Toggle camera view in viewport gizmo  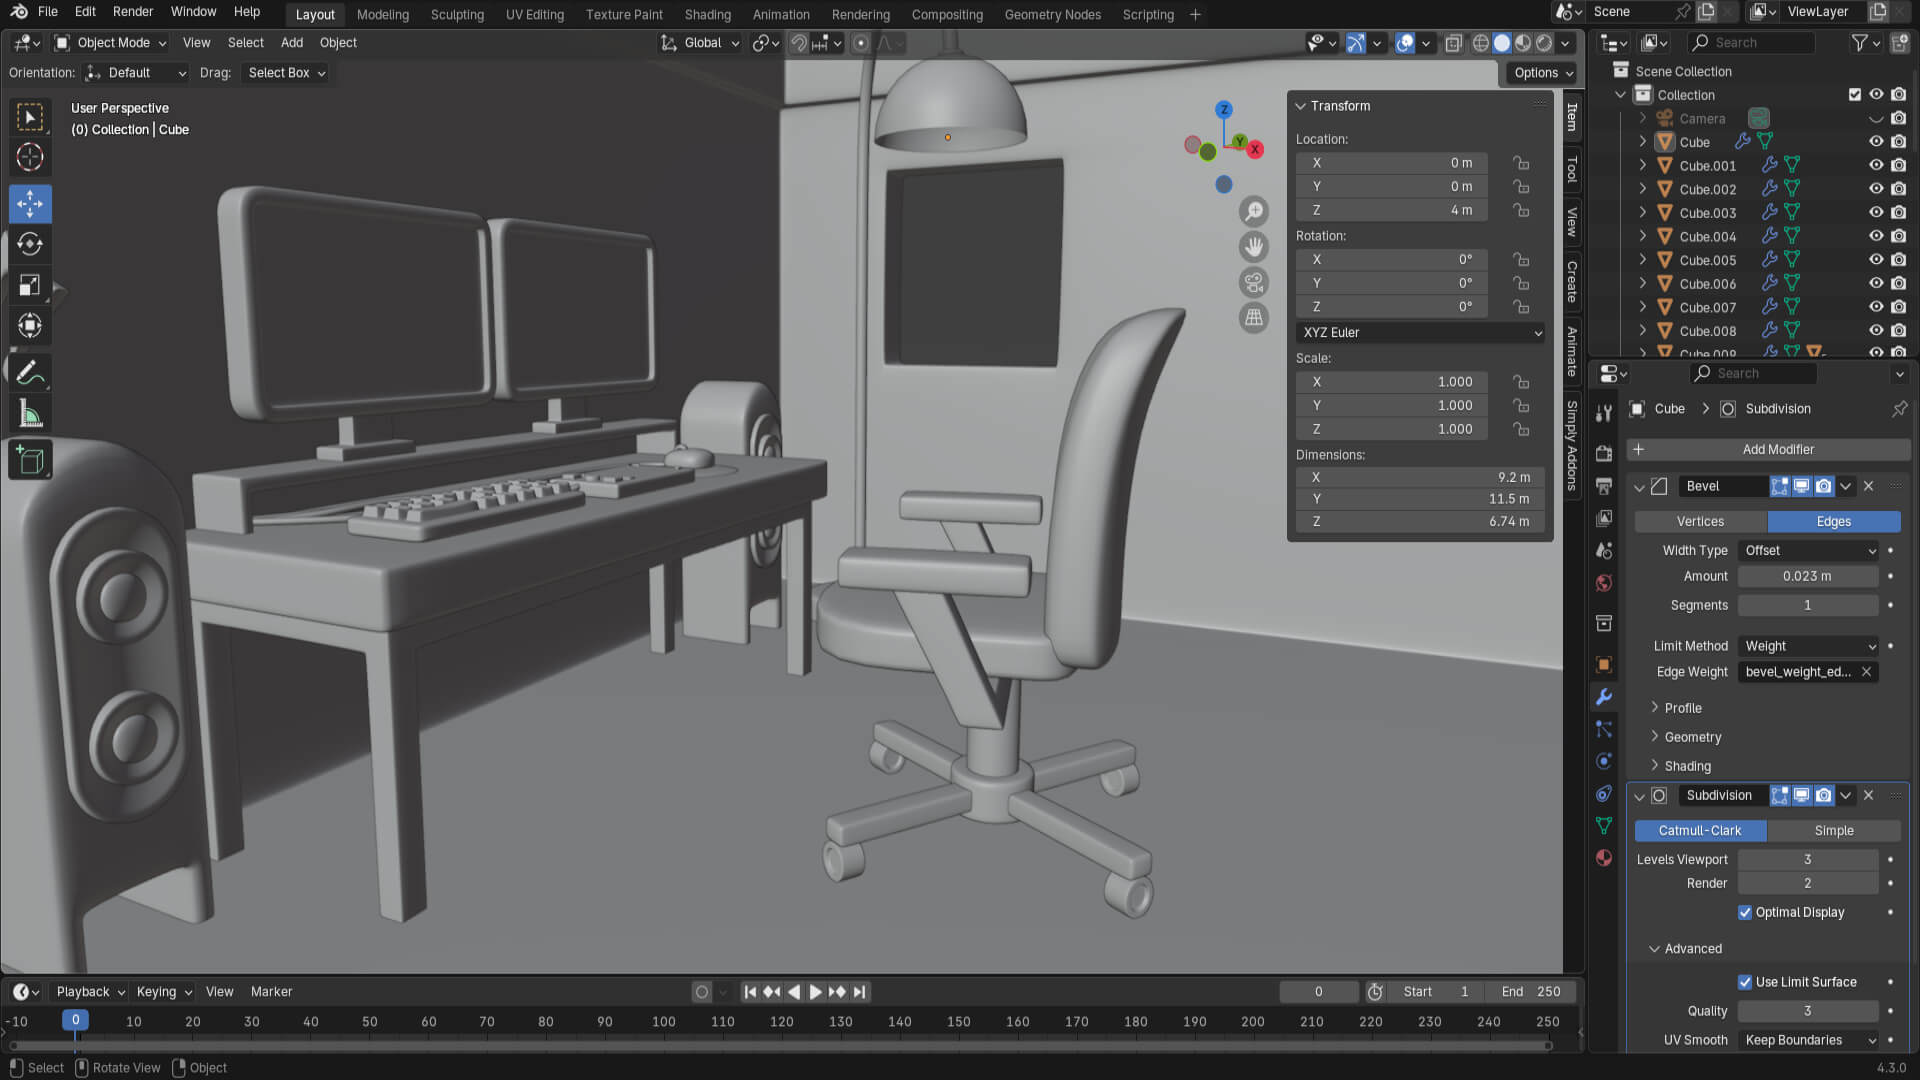(1253, 282)
